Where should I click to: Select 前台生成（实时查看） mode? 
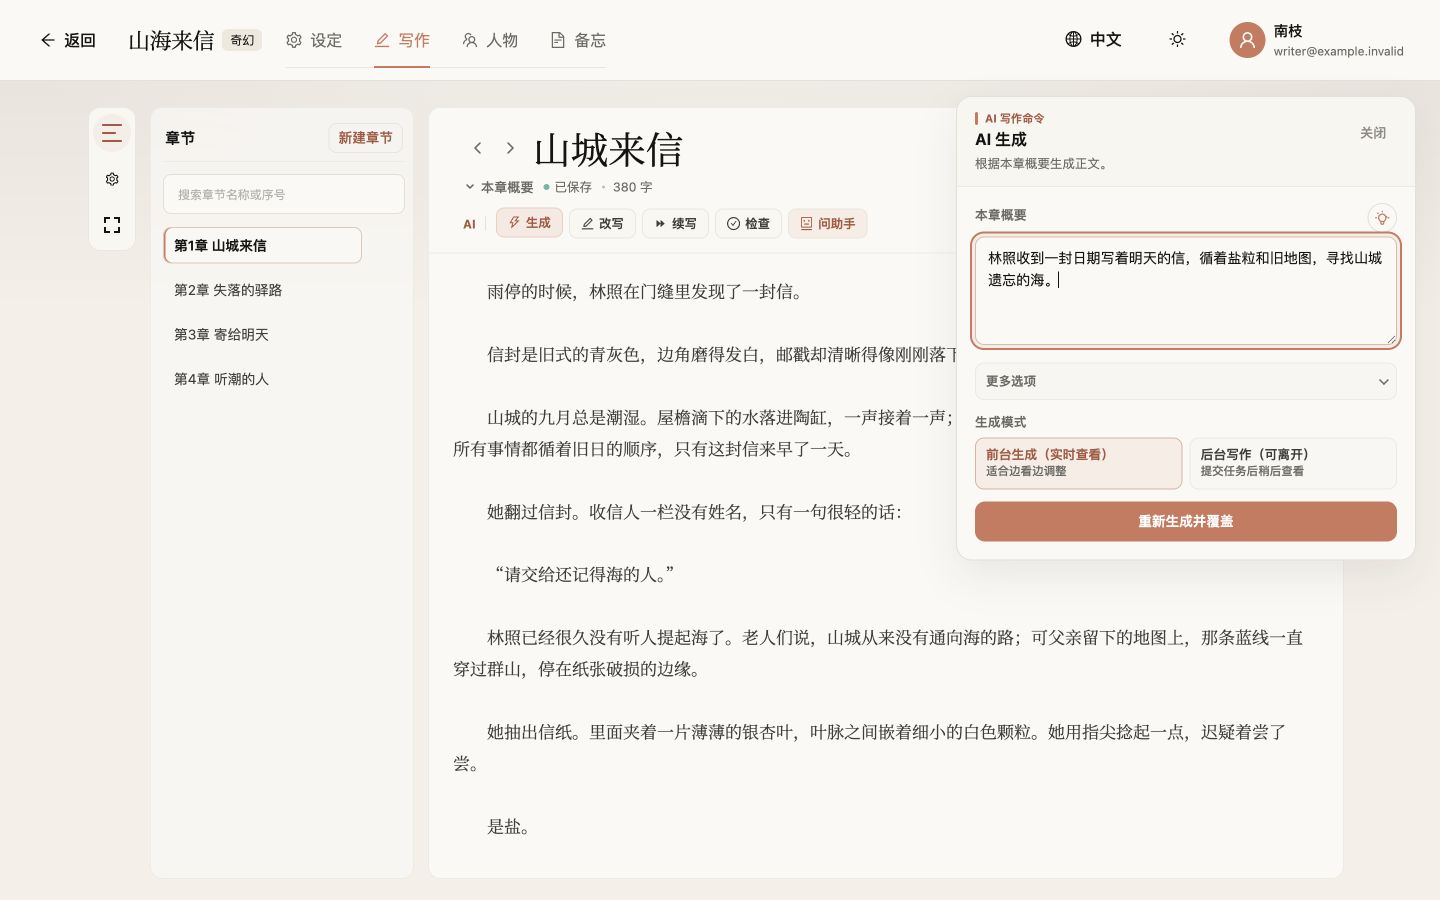[1078, 463]
